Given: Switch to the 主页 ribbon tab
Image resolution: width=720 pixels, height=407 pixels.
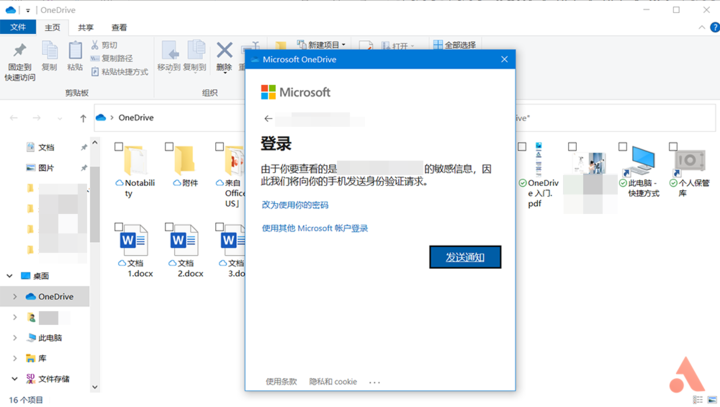Looking at the screenshot, I should [52, 28].
